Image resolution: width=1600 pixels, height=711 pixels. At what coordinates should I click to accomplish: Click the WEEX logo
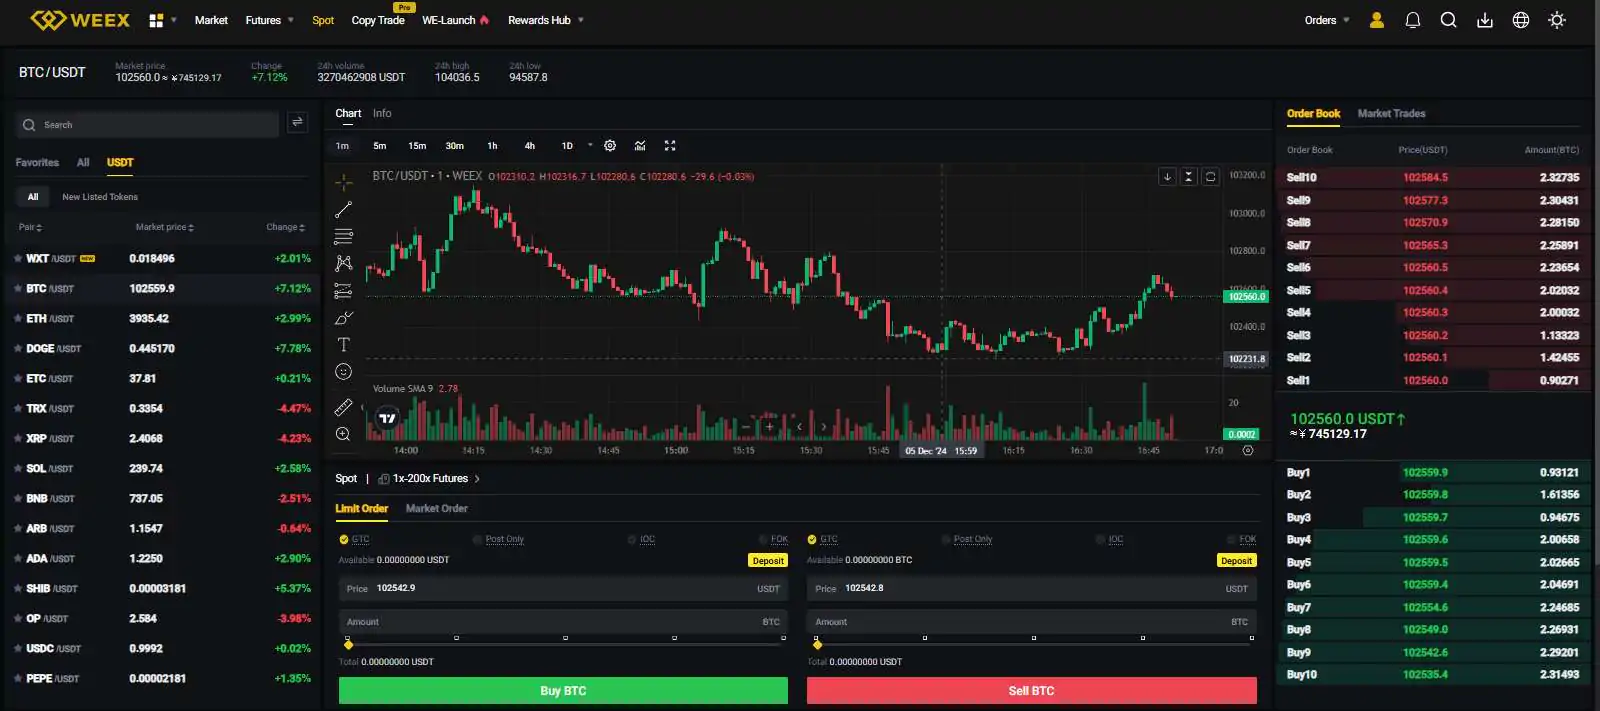[80, 20]
